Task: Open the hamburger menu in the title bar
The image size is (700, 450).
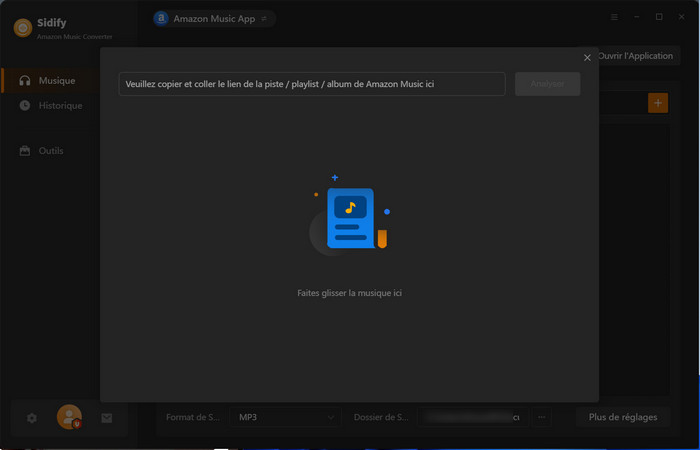Action: [x=613, y=18]
